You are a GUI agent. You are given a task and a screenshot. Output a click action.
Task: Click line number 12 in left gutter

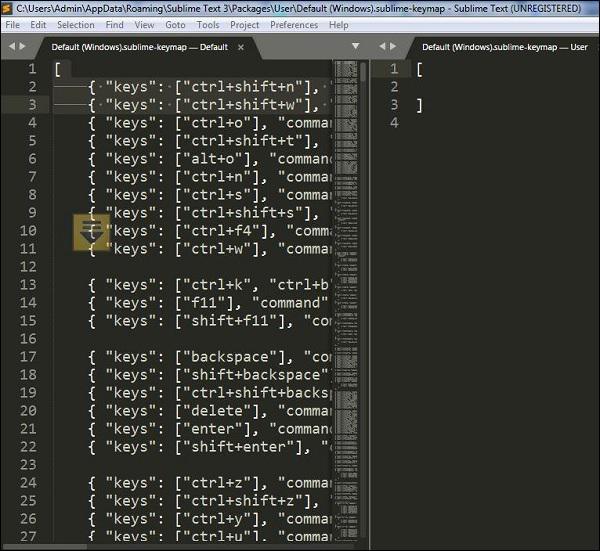pos(28,267)
